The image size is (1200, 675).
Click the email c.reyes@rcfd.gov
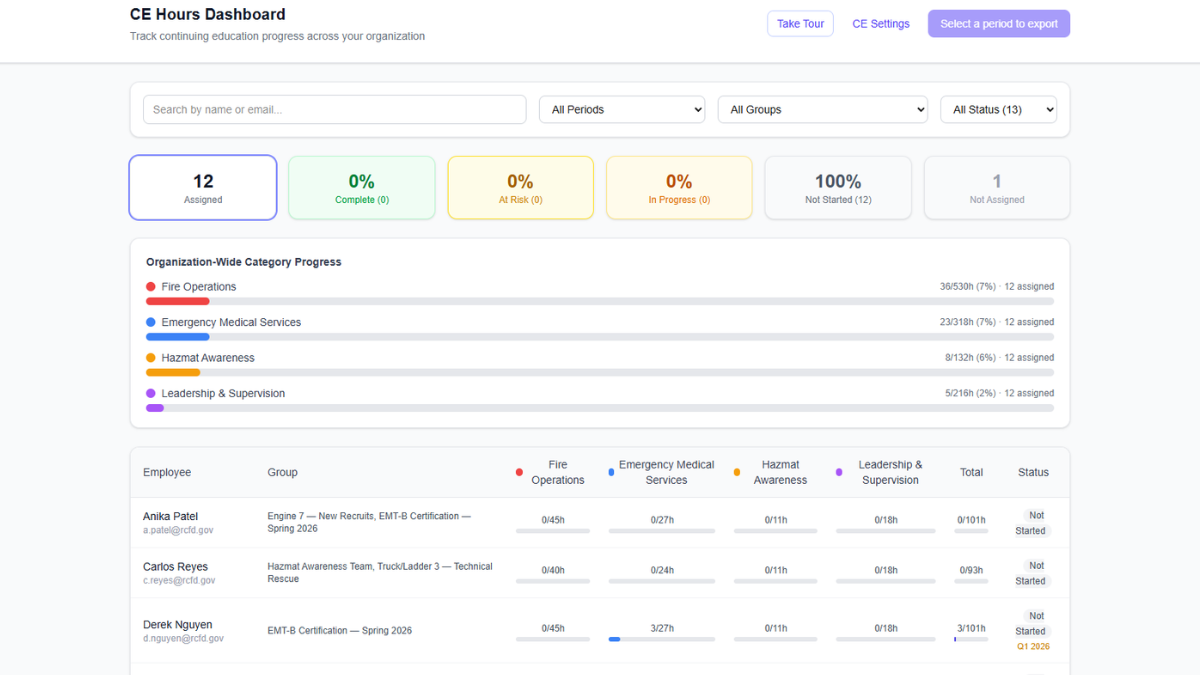179,581
